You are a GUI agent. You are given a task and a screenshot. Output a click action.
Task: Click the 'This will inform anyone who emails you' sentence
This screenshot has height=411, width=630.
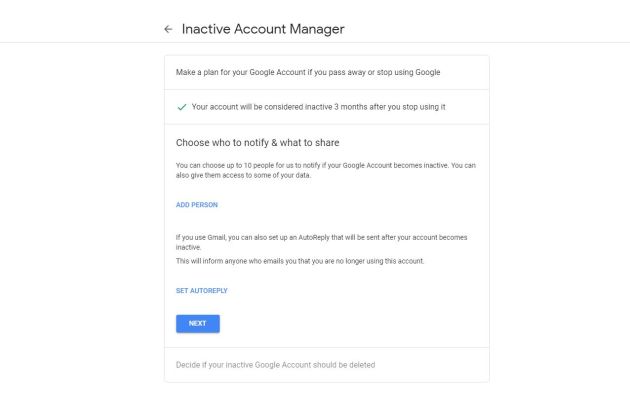tap(300, 261)
